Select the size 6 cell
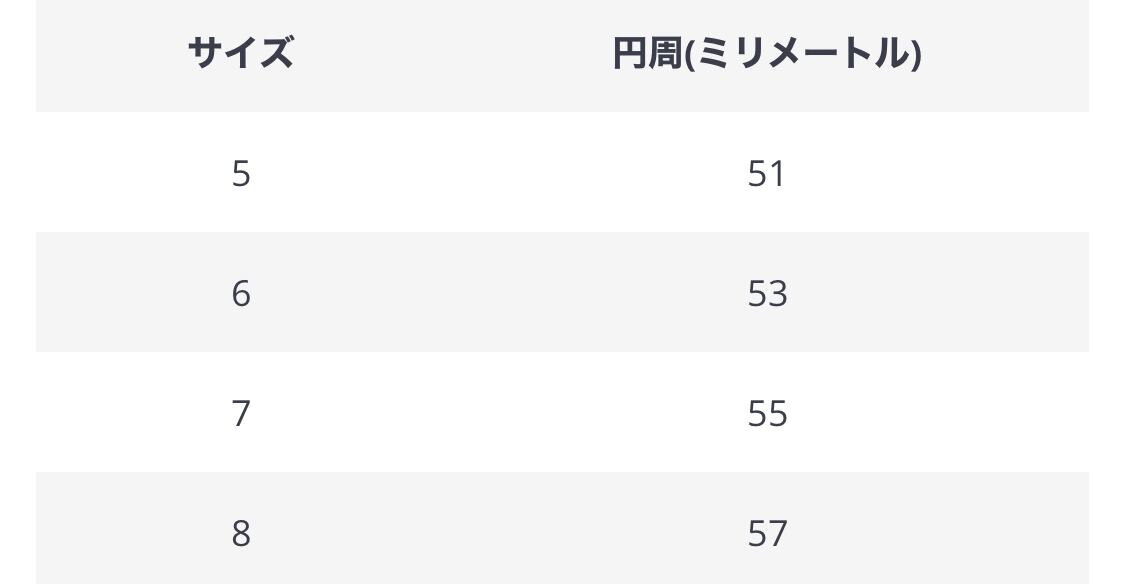Screen dimensions: 1125x584 click(241, 294)
